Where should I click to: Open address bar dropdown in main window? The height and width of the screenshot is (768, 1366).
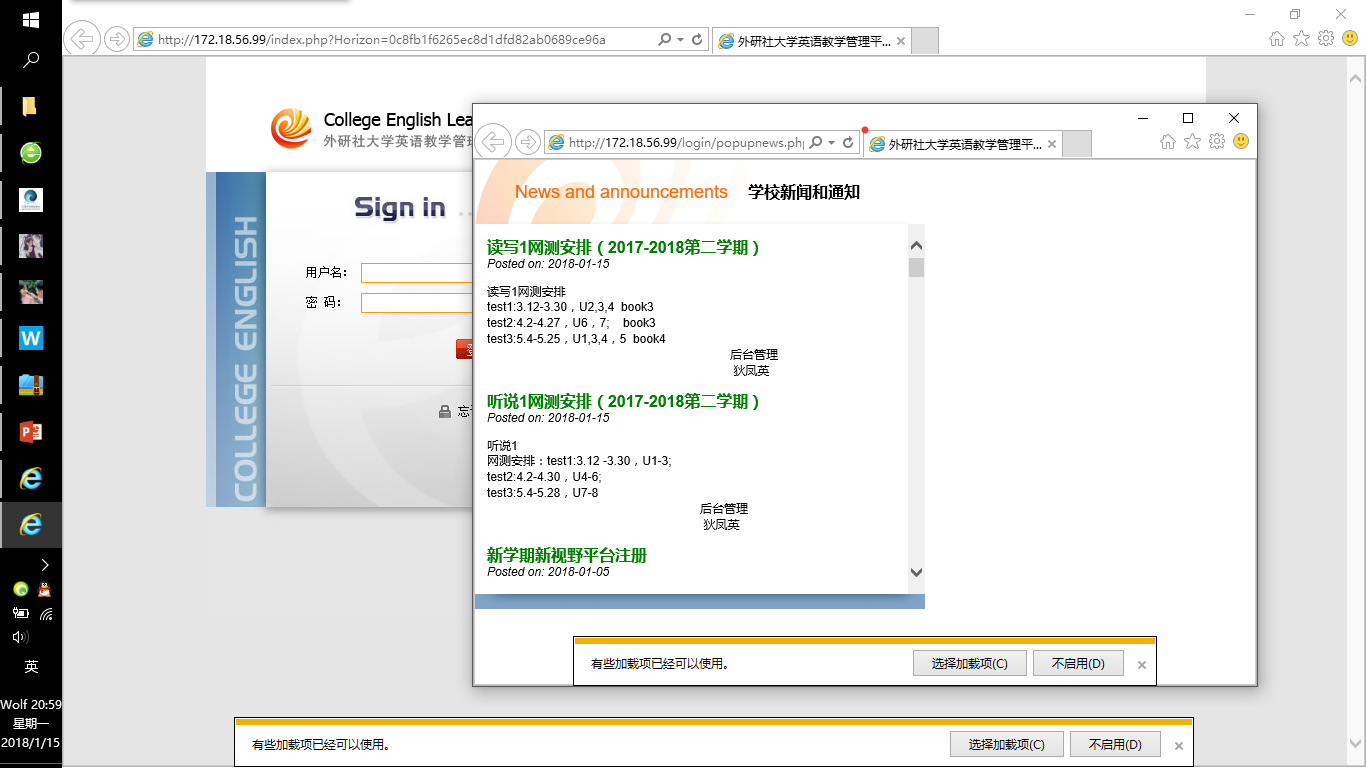click(681, 40)
